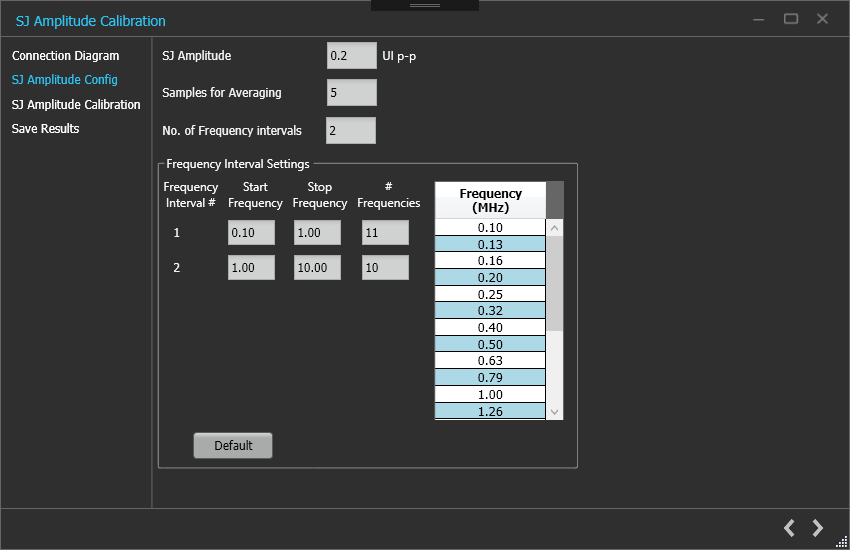The image size is (850, 550).
Task: Select the 0.50 MHz frequency row
Action: click(x=490, y=344)
